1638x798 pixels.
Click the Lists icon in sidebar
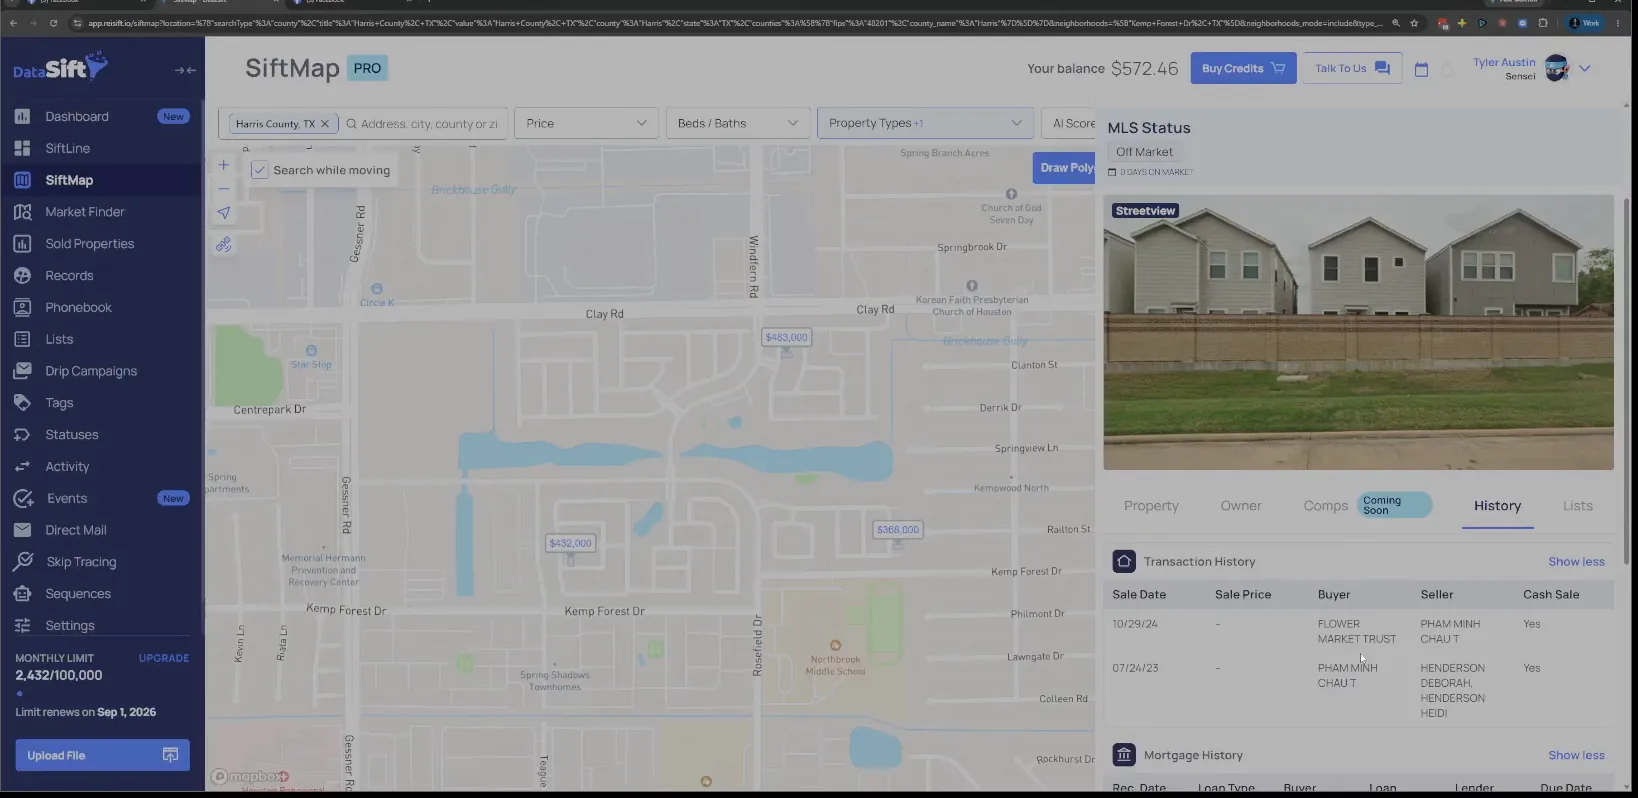(22, 339)
